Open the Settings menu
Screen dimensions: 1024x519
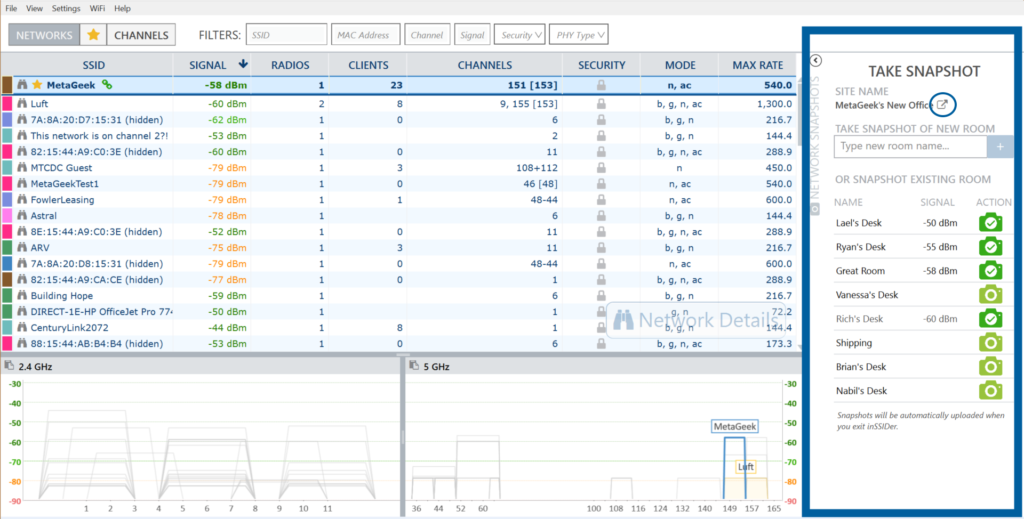[x=67, y=8]
